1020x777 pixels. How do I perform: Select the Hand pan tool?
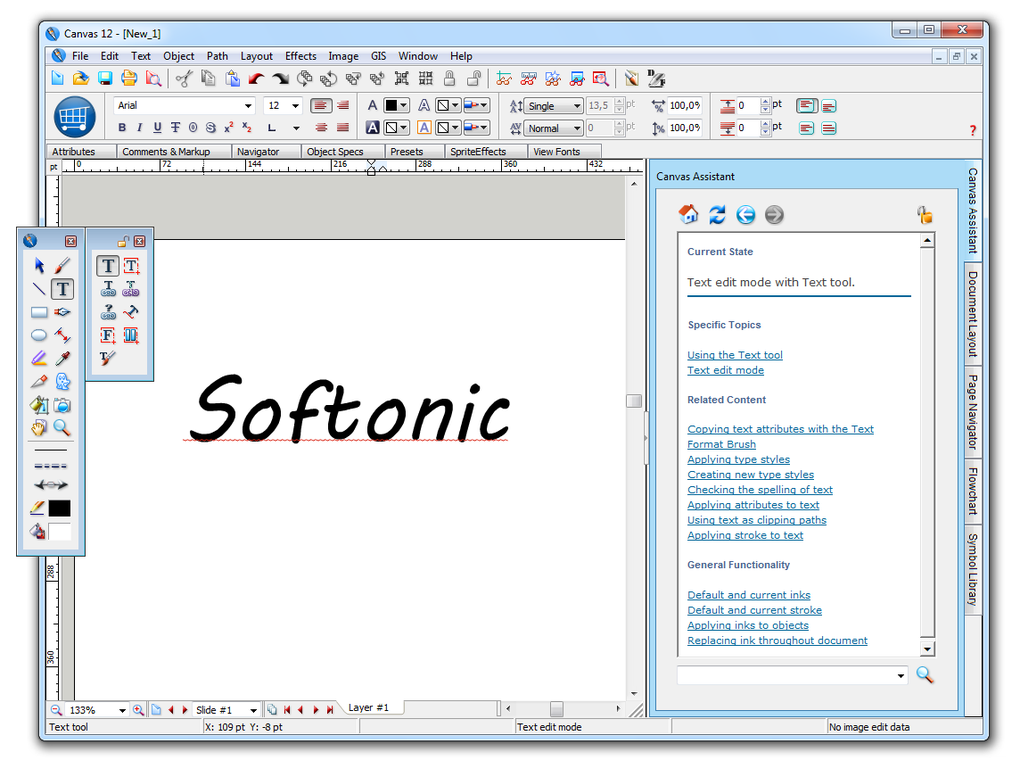pos(39,428)
